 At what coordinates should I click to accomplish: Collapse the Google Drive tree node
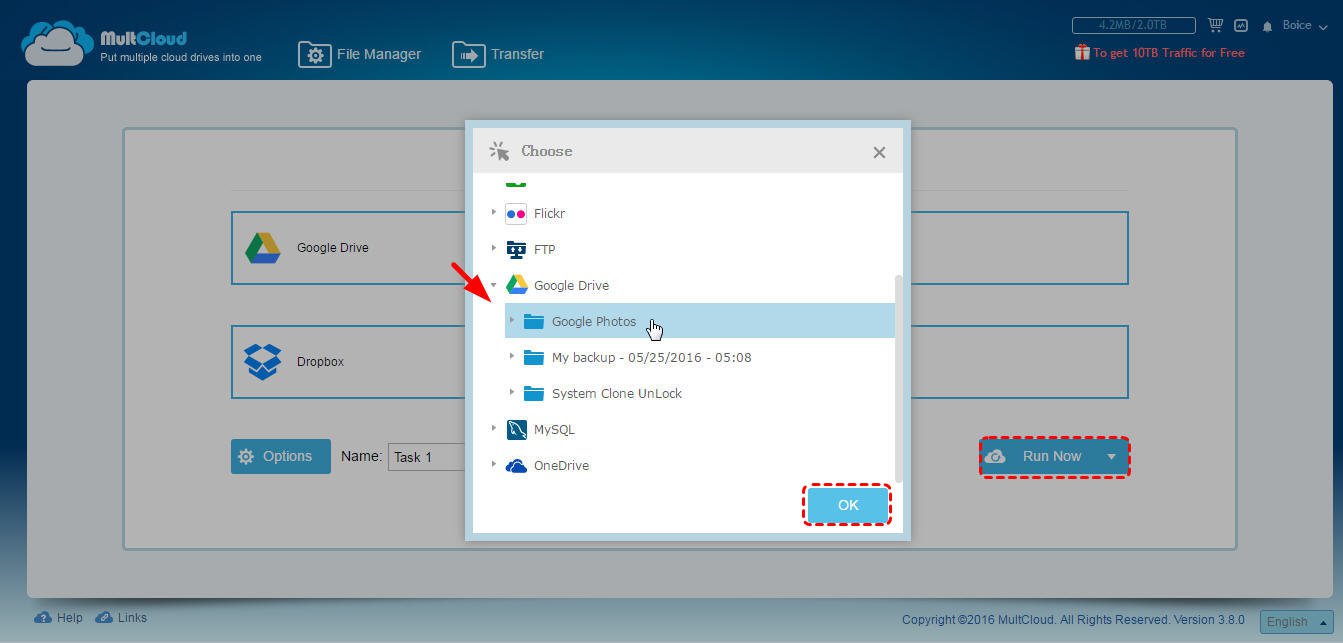[493, 285]
